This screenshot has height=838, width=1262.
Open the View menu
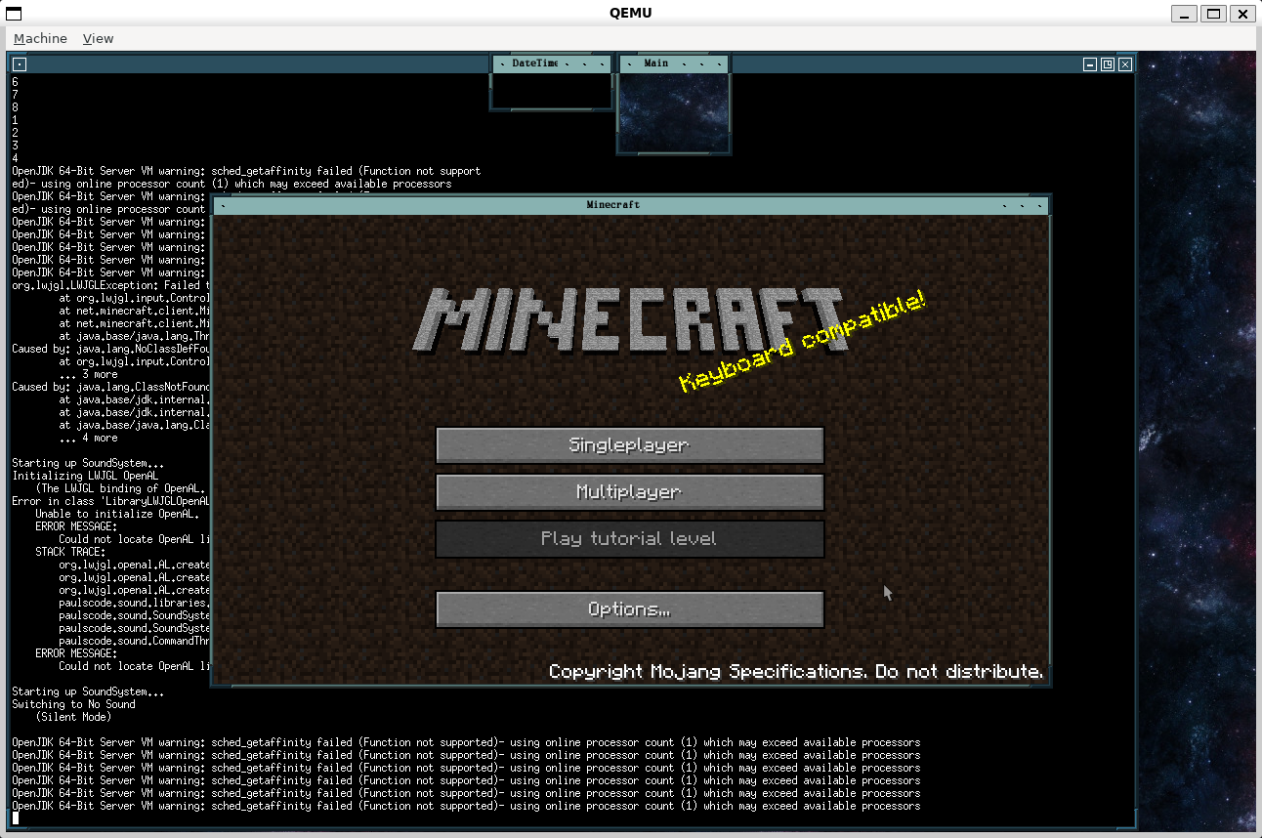tap(97, 38)
